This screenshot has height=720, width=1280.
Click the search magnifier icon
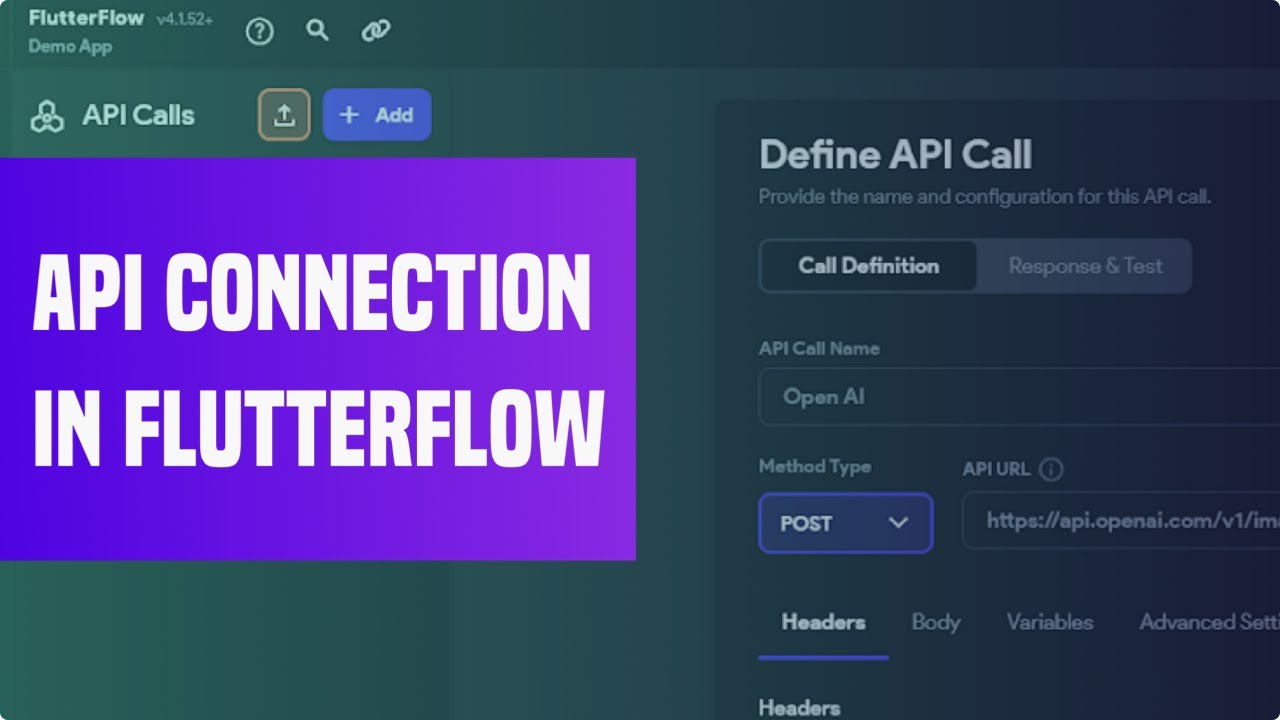[317, 31]
